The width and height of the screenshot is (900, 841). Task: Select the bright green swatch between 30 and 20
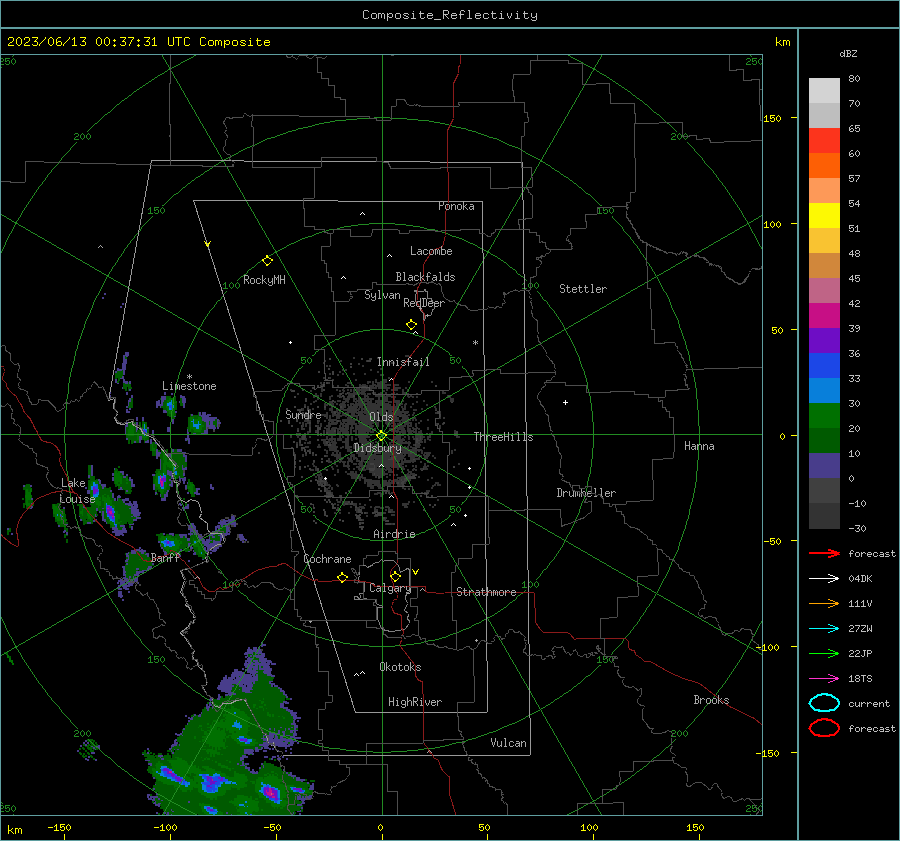pos(824,416)
